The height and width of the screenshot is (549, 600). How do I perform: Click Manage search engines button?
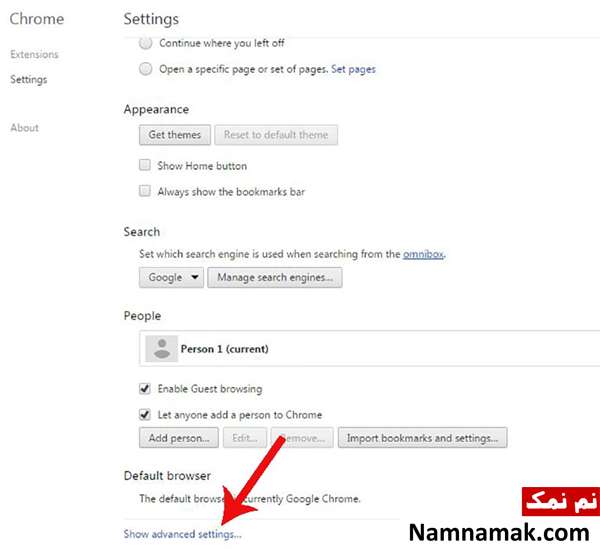tap(275, 277)
